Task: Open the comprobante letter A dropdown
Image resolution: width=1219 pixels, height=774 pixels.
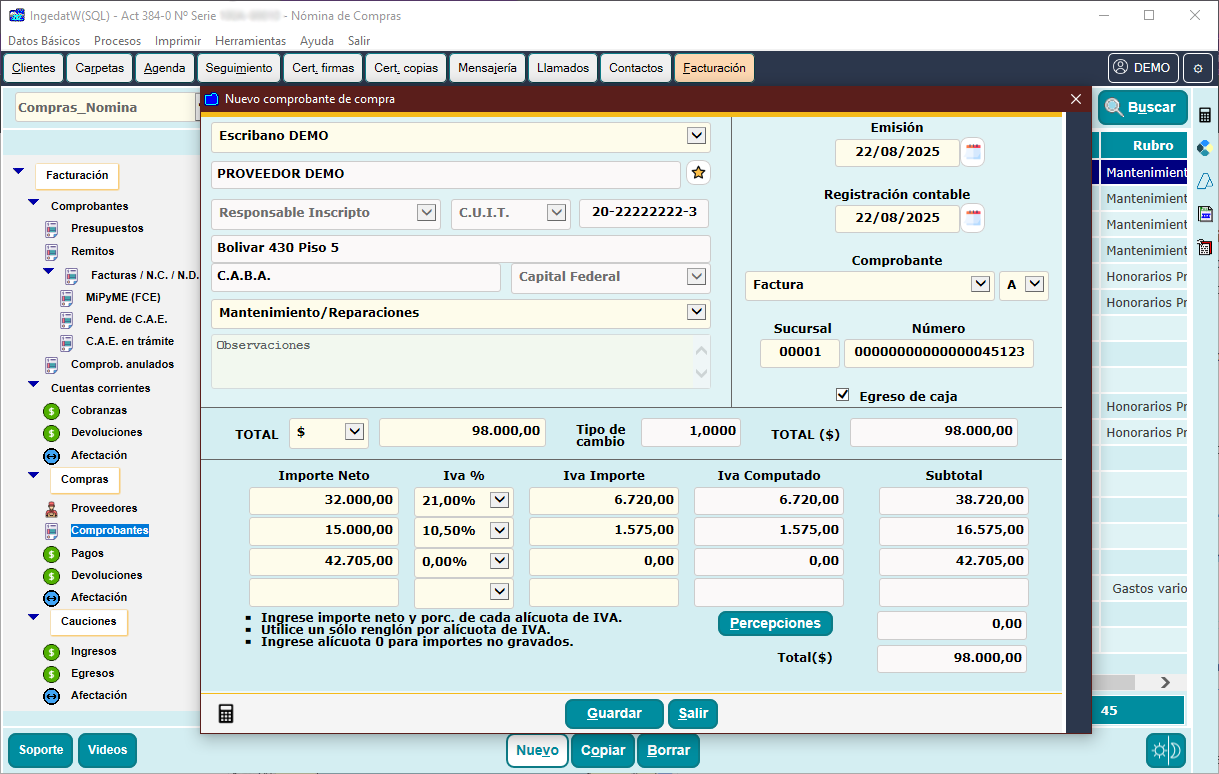Action: point(1035,284)
